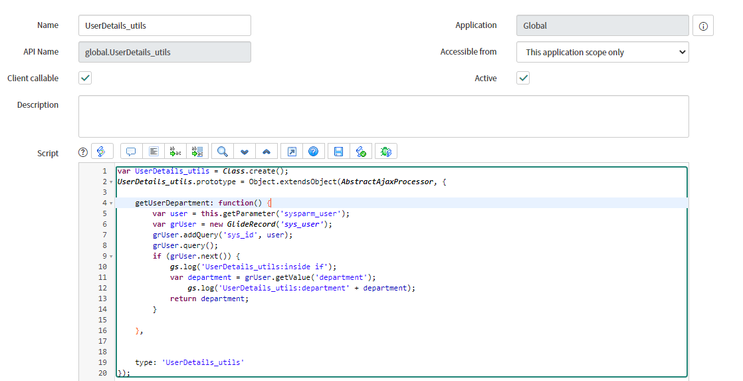The width and height of the screenshot is (743, 381).
Task: Click getValue('department') on line 11
Action: pos(325,277)
